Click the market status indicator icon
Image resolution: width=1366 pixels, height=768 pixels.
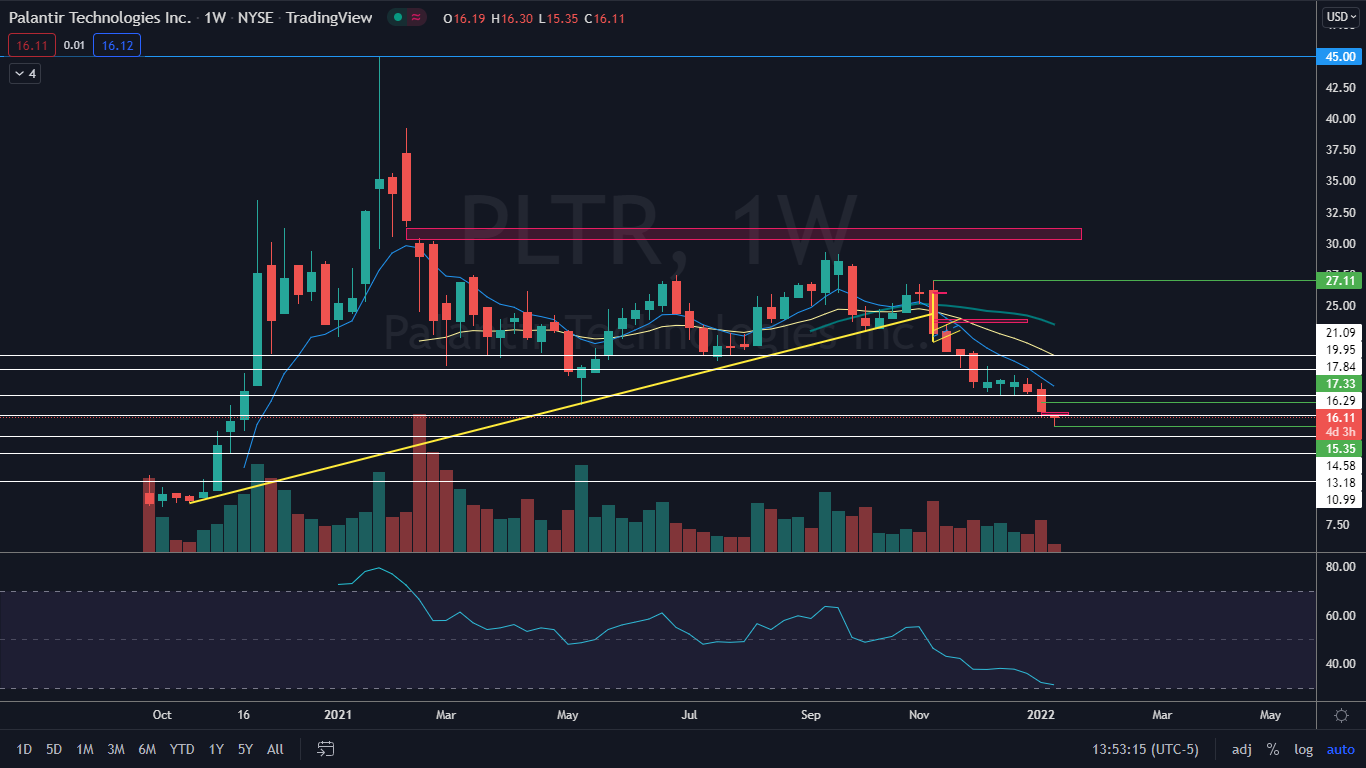(x=398, y=17)
